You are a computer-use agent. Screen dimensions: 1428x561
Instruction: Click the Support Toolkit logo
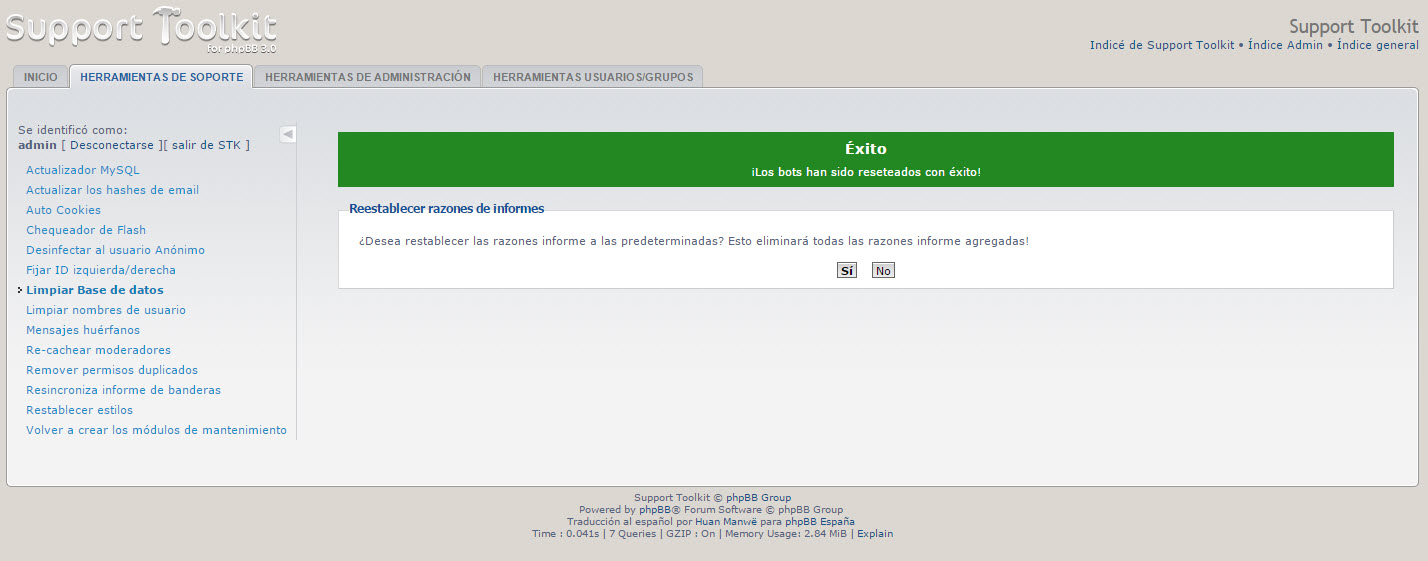(x=141, y=30)
